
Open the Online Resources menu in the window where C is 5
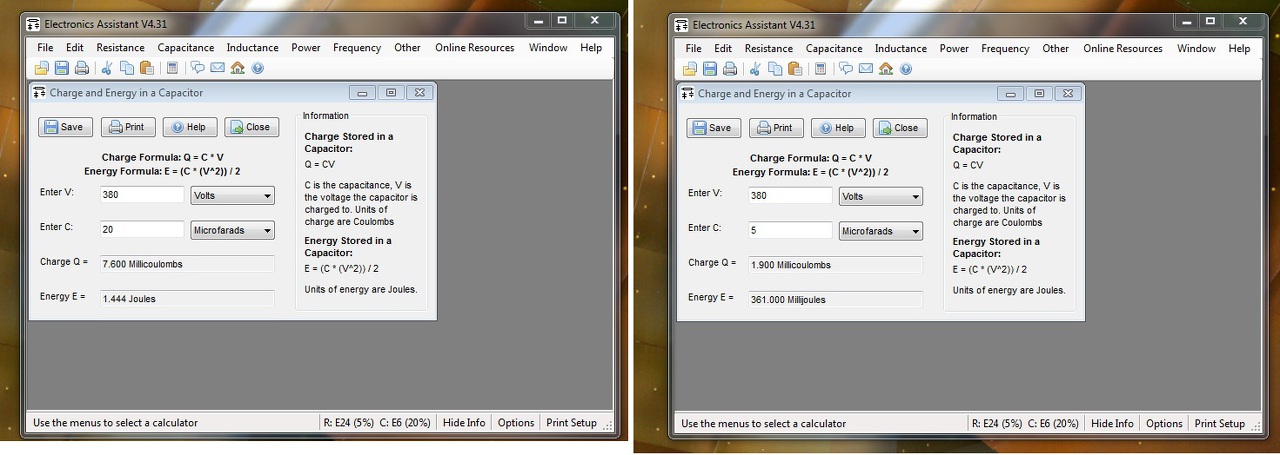pyautogui.click(x=1123, y=48)
